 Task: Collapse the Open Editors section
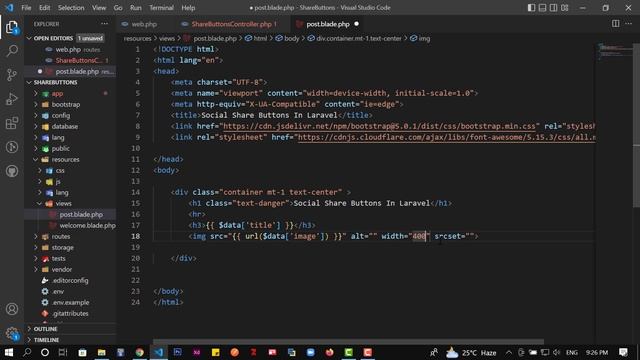(x=29, y=38)
